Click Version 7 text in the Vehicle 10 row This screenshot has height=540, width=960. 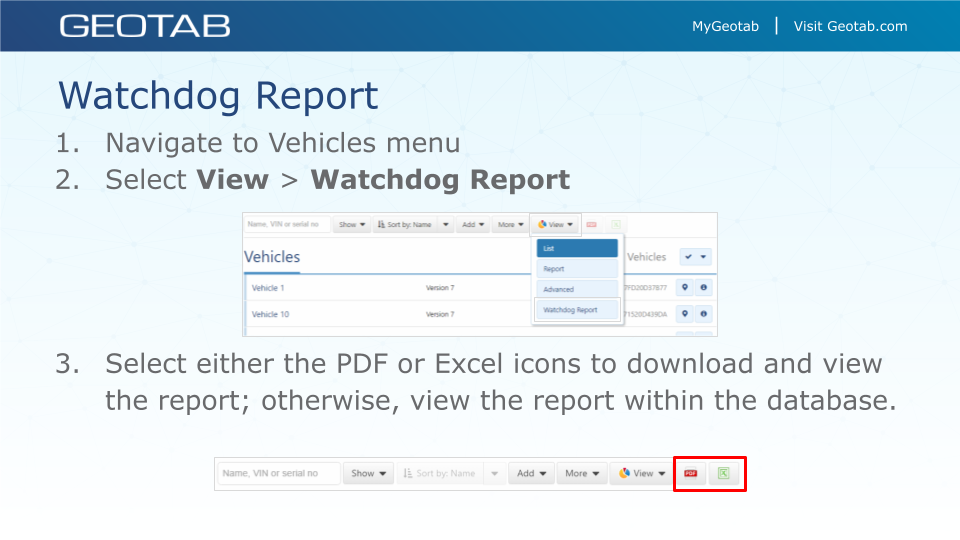pos(440,314)
